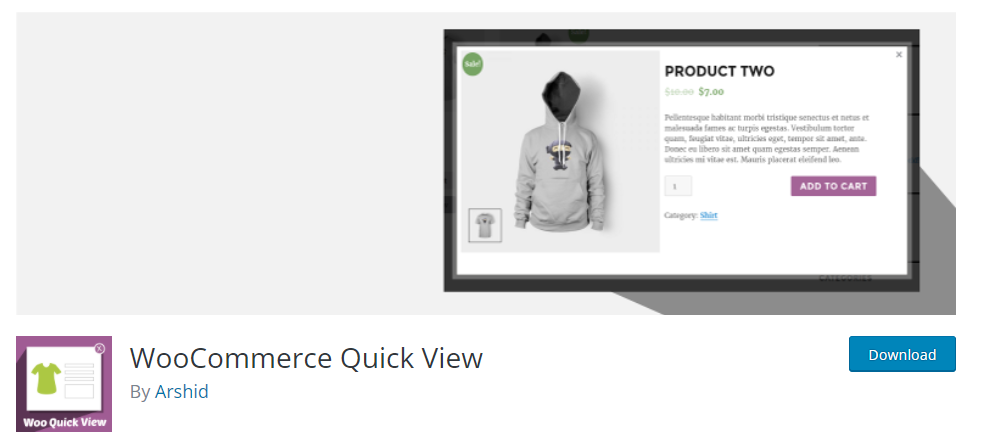Click the Woo Quick View plugin icon
The width and height of the screenshot is (991, 446).
[64, 384]
